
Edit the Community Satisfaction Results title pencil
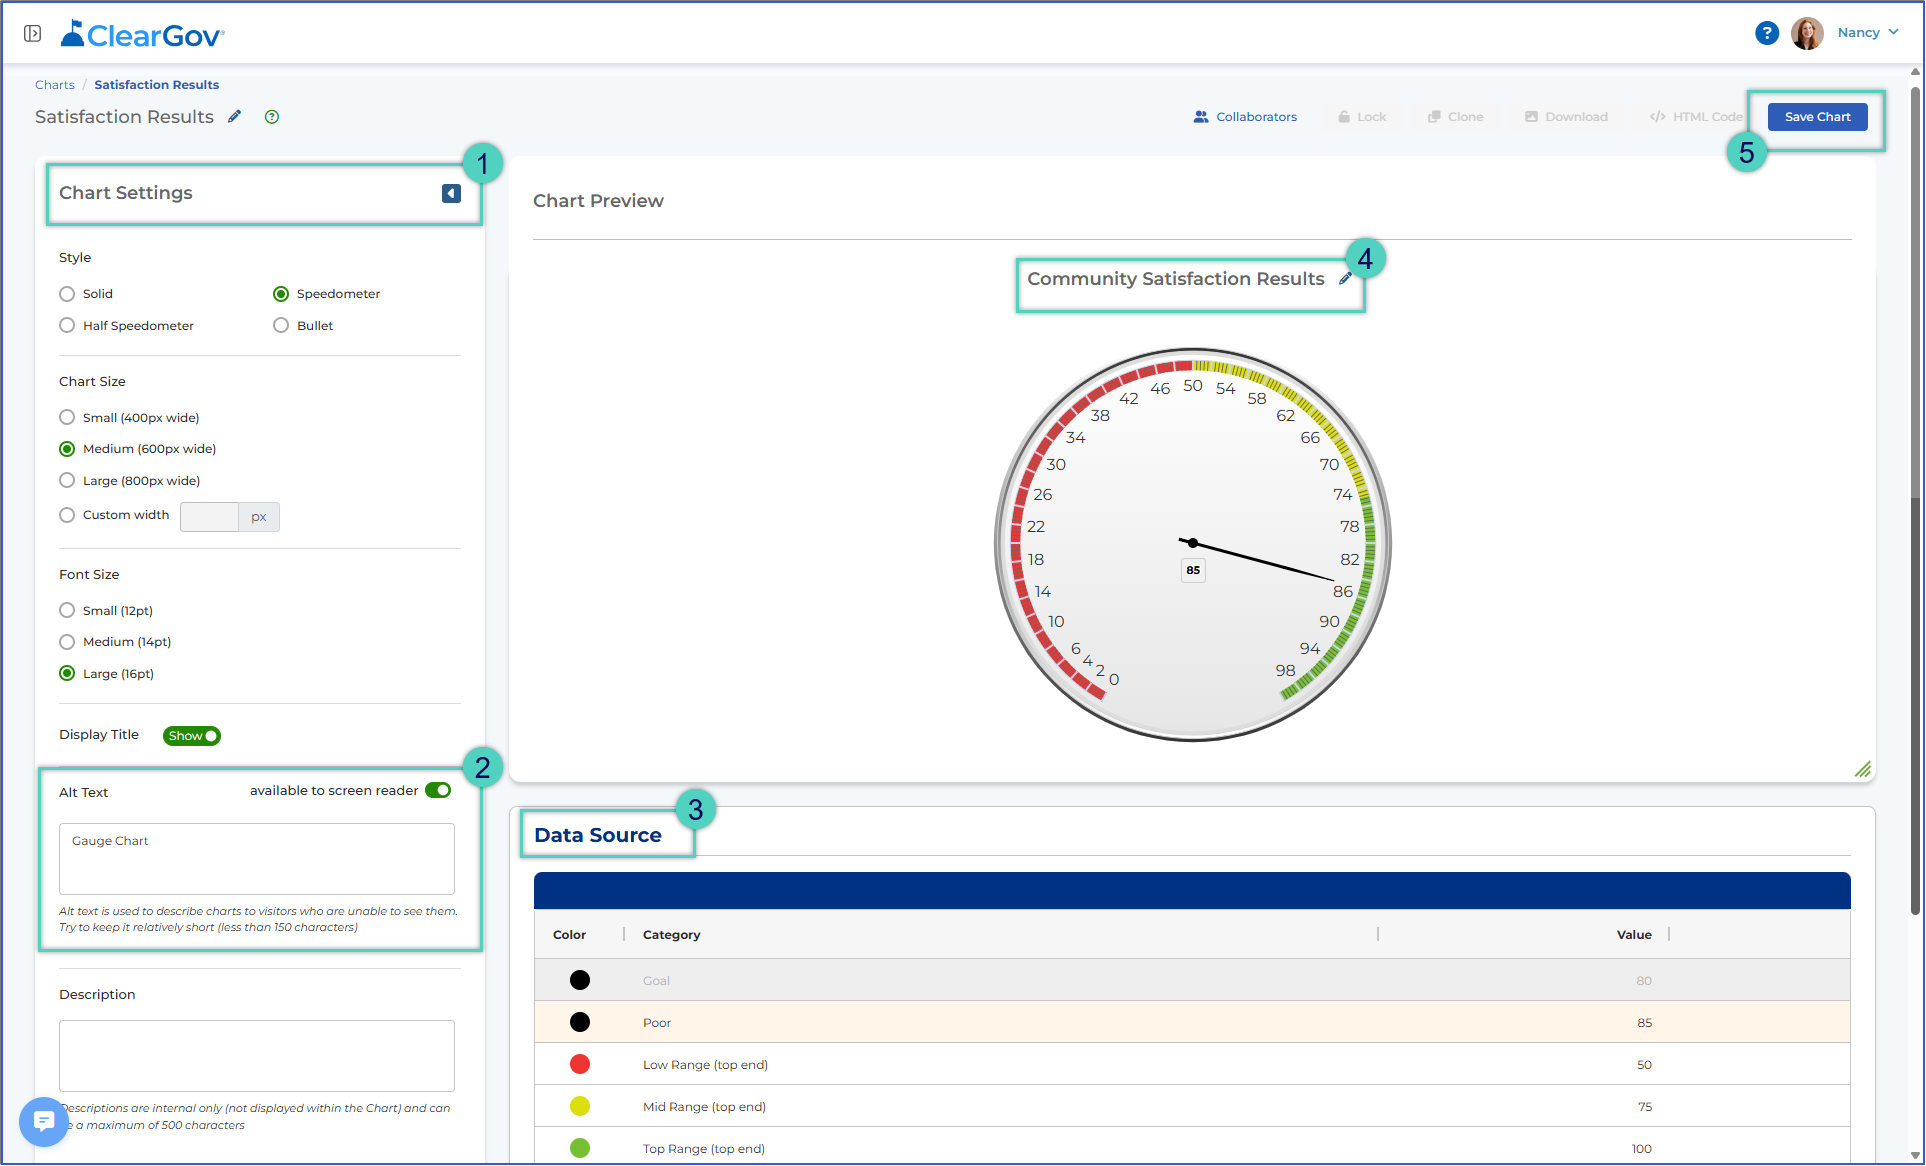(1346, 279)
